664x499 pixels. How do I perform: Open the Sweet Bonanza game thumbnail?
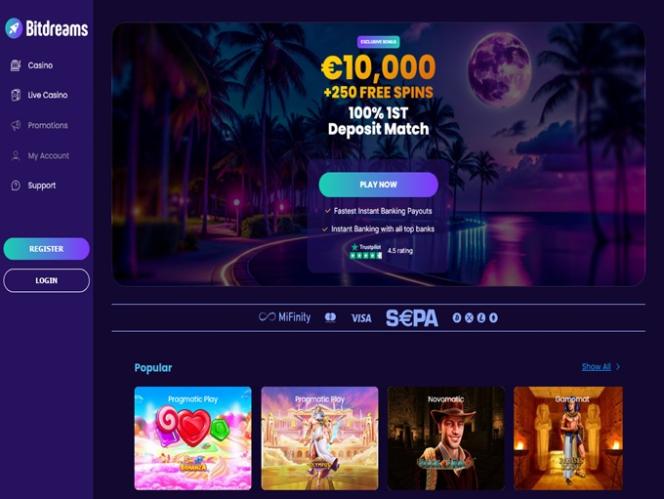click(193, 438)
